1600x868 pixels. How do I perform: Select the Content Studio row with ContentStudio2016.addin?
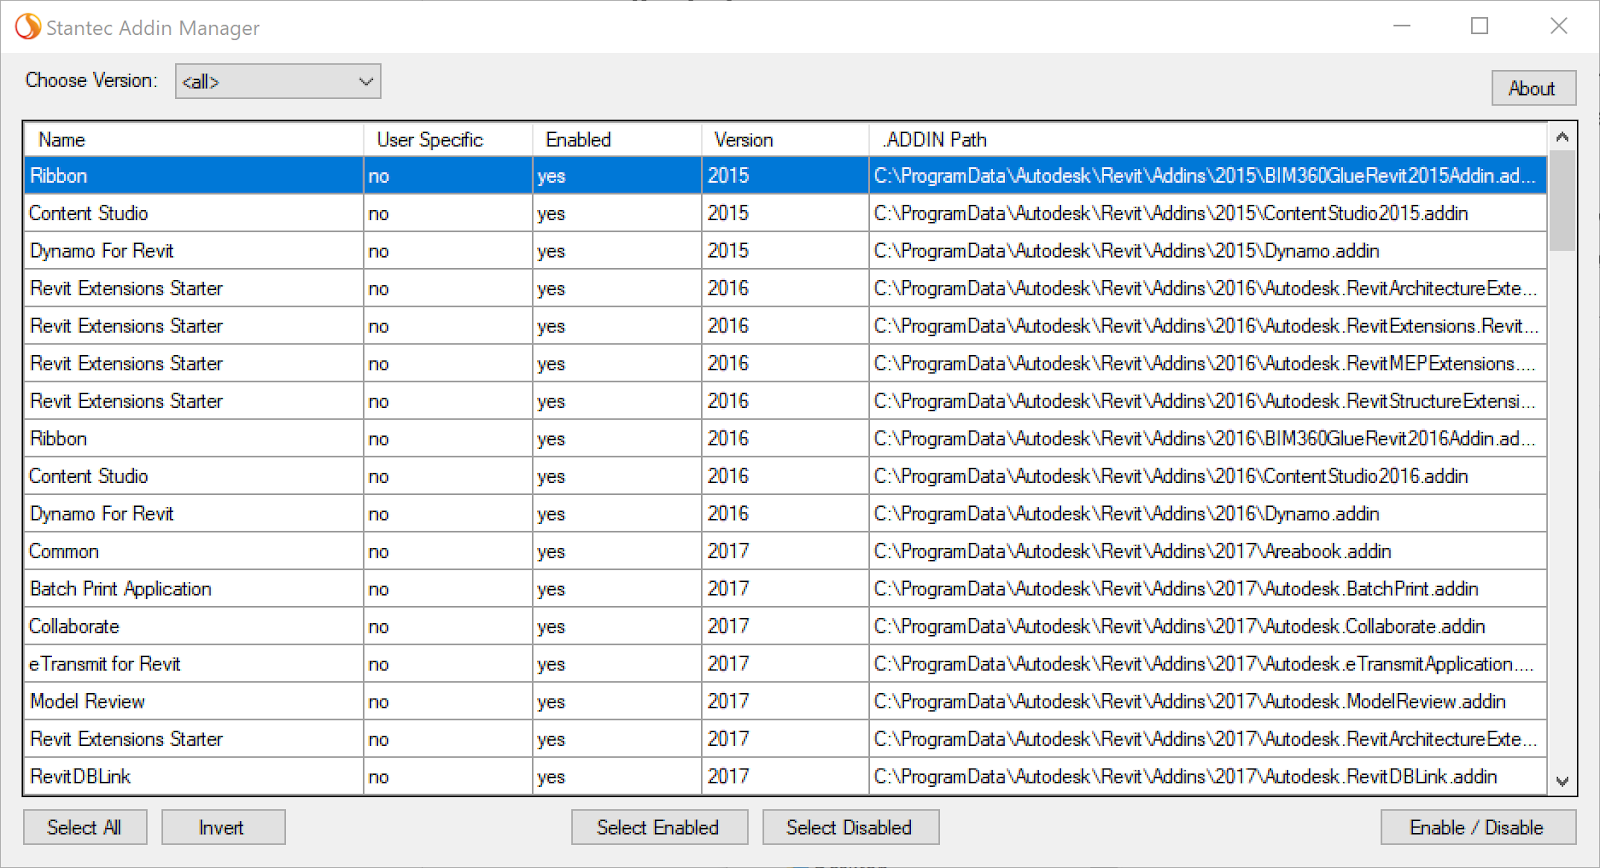click(x=785, y=476)
